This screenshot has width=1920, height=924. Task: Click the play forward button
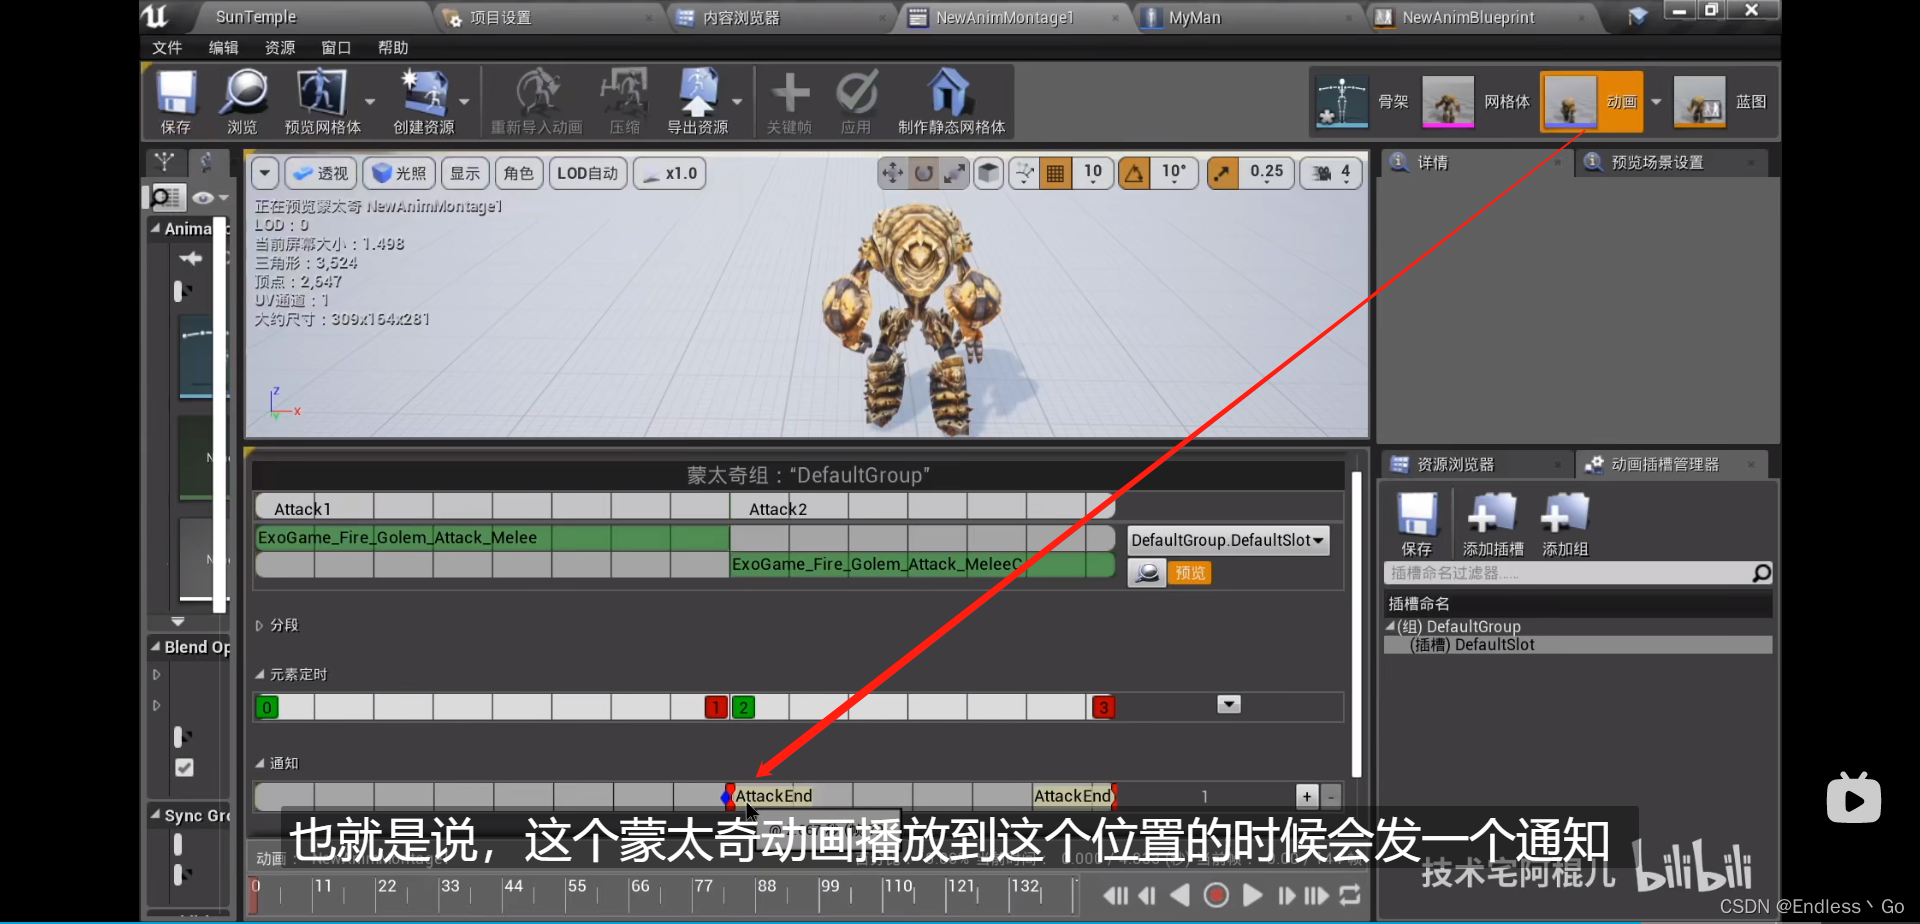(x=1252, y=895)
